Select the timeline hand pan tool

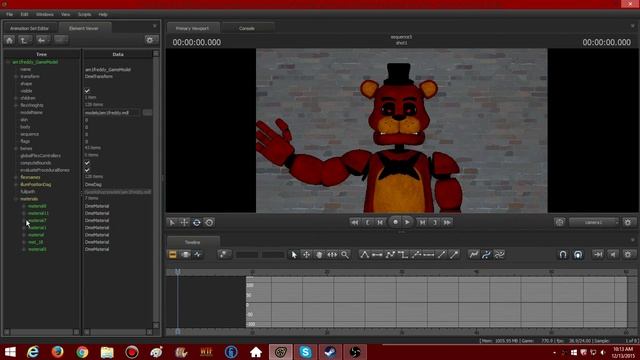point(319,255)
